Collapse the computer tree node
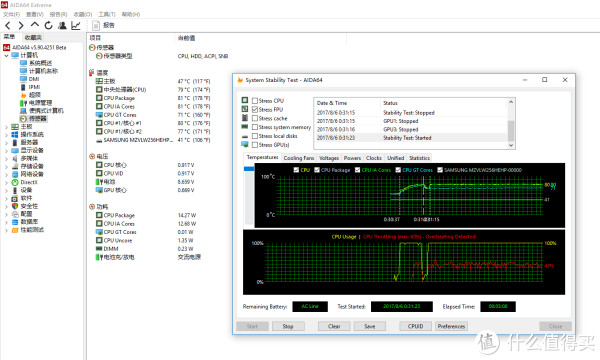 (x=6, y=55)
